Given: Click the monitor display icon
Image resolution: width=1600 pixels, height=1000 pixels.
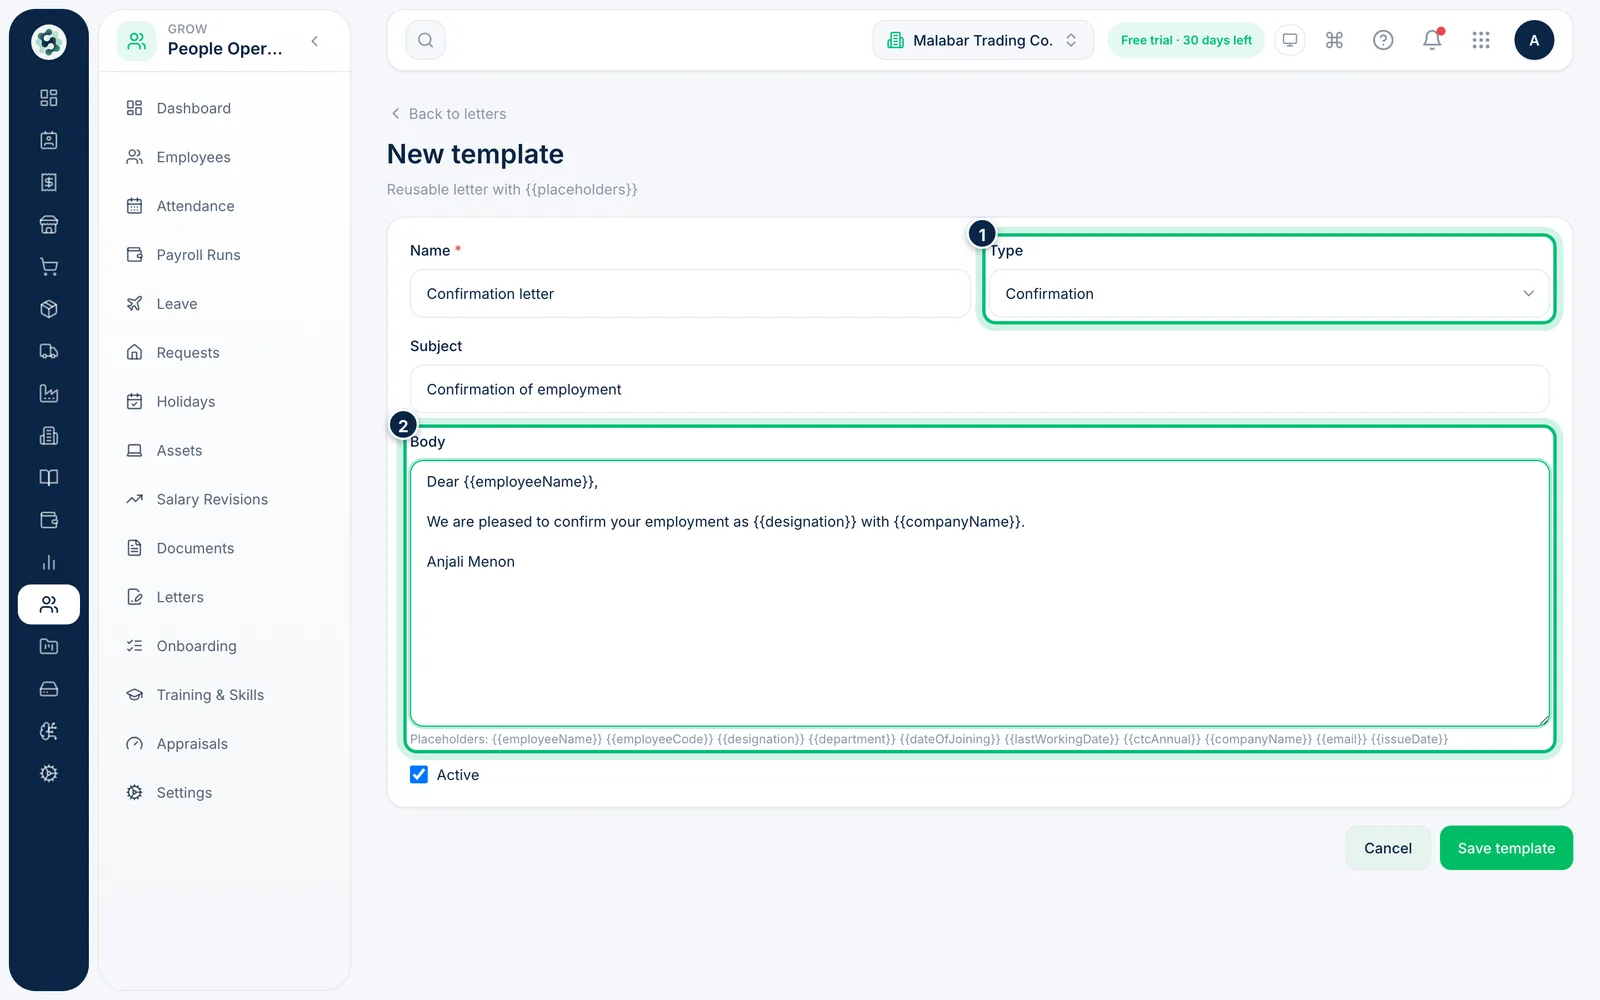Looking at the screenshot, I should 1290,40.
